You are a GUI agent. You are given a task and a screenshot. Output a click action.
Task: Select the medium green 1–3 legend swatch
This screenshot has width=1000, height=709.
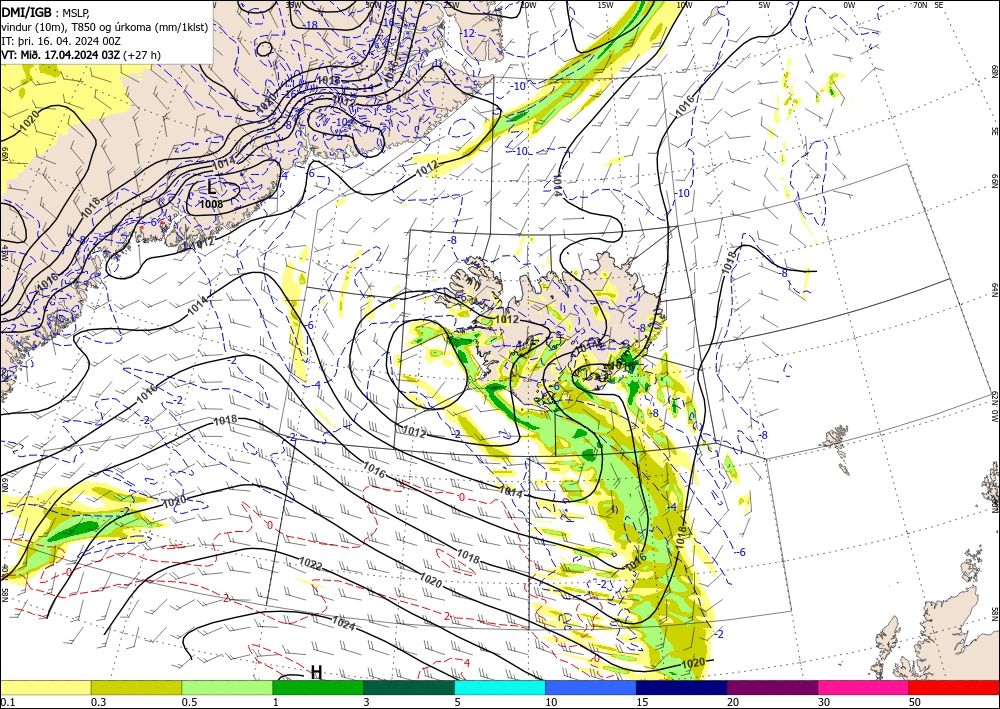coord(318,687)
